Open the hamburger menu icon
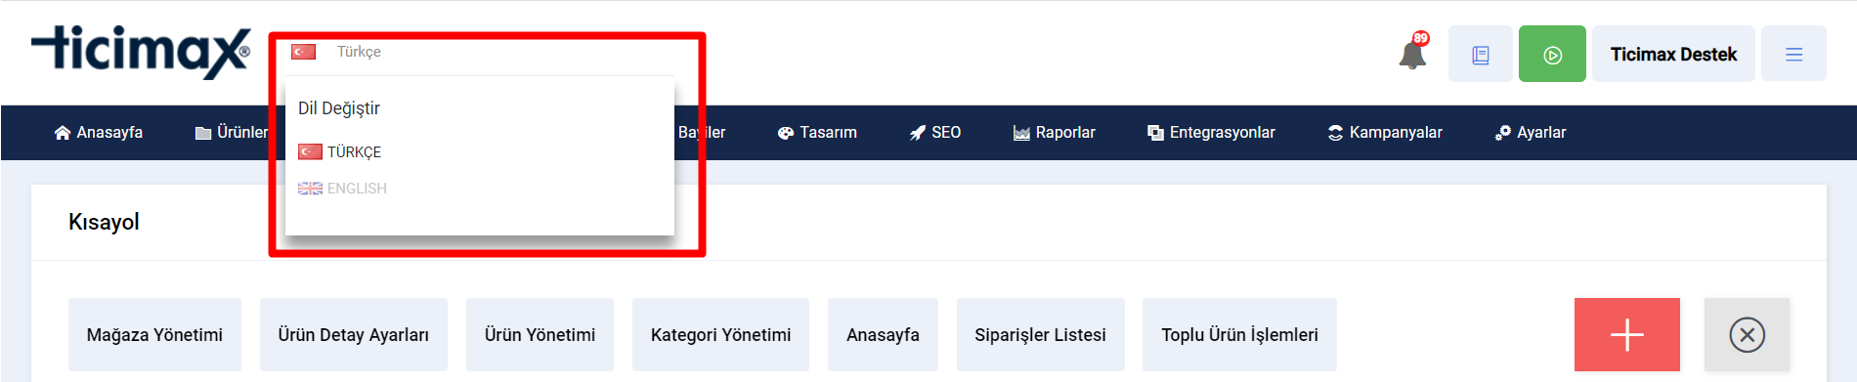This screenshot has height=382, width=1857. pyautogui.click(x=1794, y=54)
